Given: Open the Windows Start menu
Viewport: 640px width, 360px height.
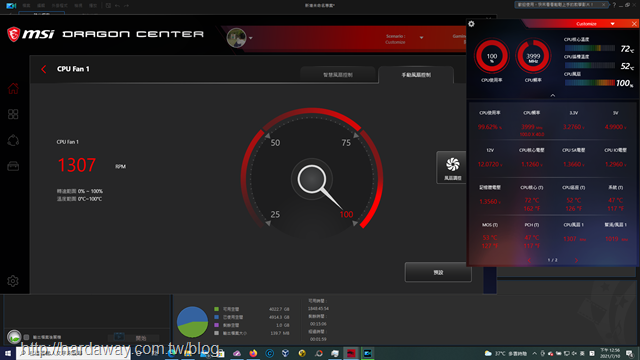Looking at the screenshot, I should coord(8,353).
